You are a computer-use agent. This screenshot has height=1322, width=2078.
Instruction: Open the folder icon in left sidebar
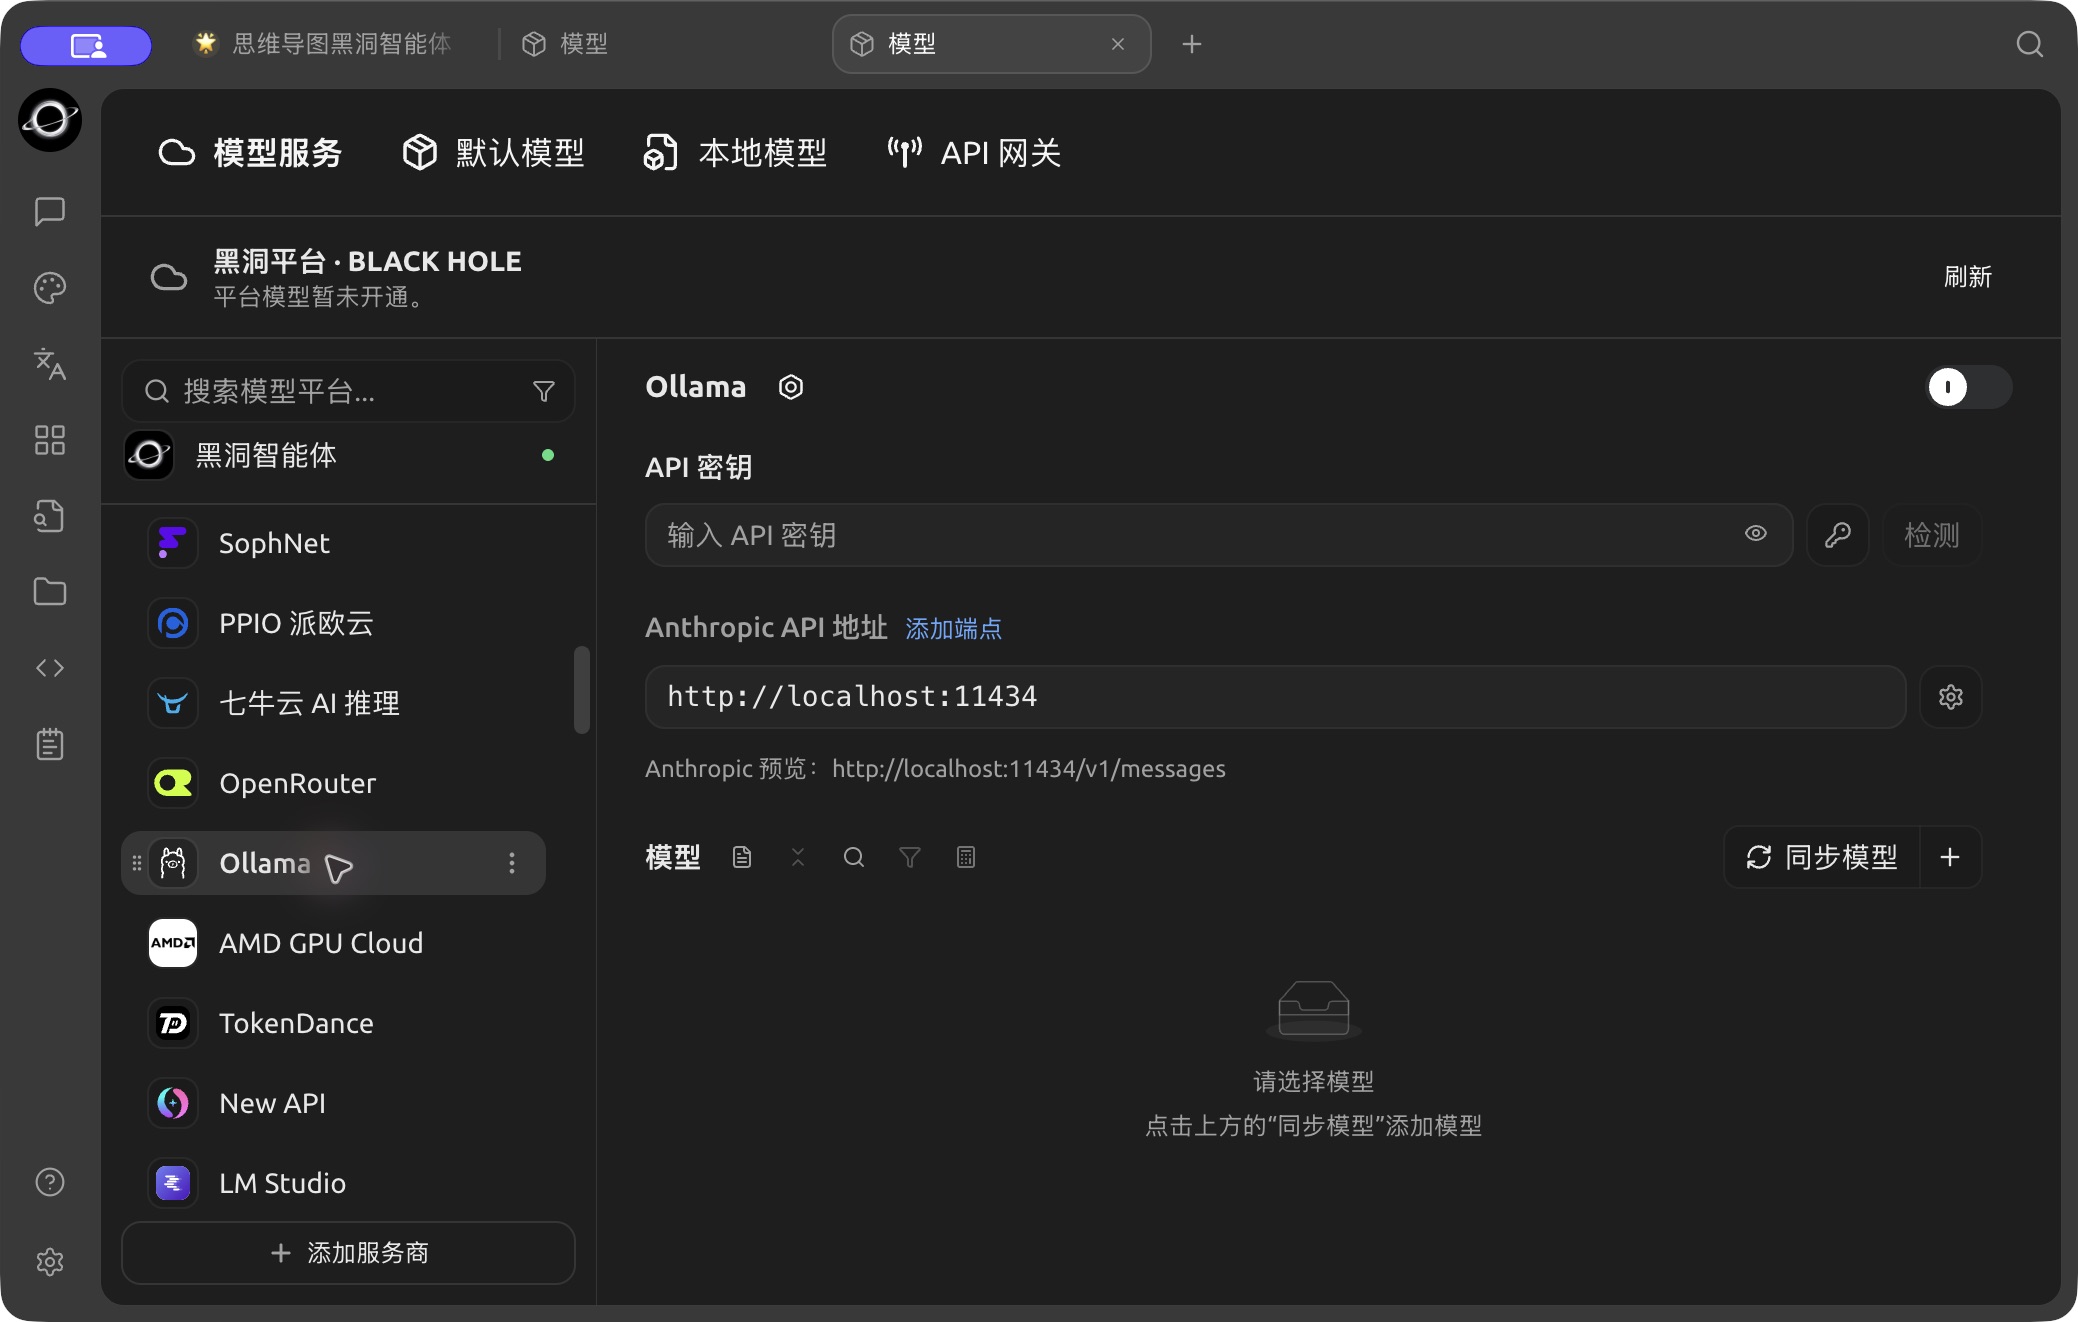pyautogui.click(x=50, y=592)
